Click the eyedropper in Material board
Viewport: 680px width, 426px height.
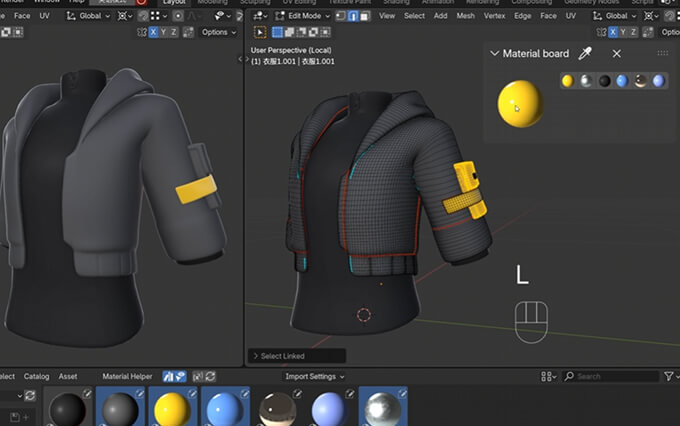click(x=586, y=54)
